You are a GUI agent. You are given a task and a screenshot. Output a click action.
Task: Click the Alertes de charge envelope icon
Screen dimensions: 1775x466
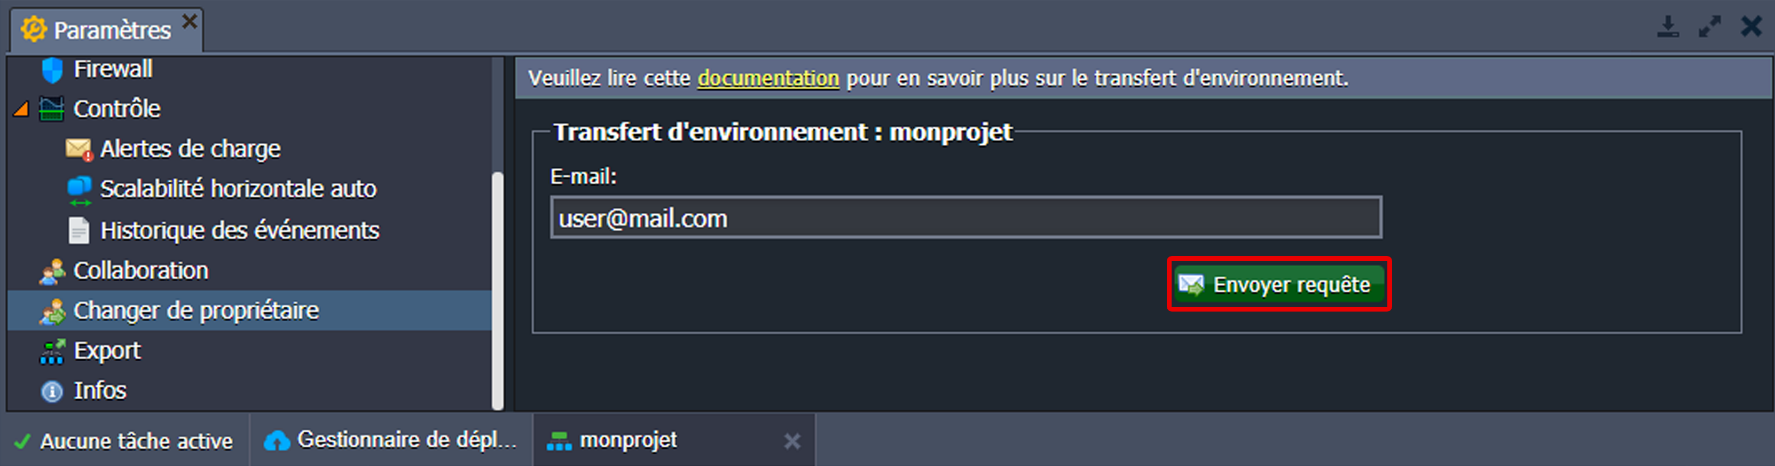[79, 149]
